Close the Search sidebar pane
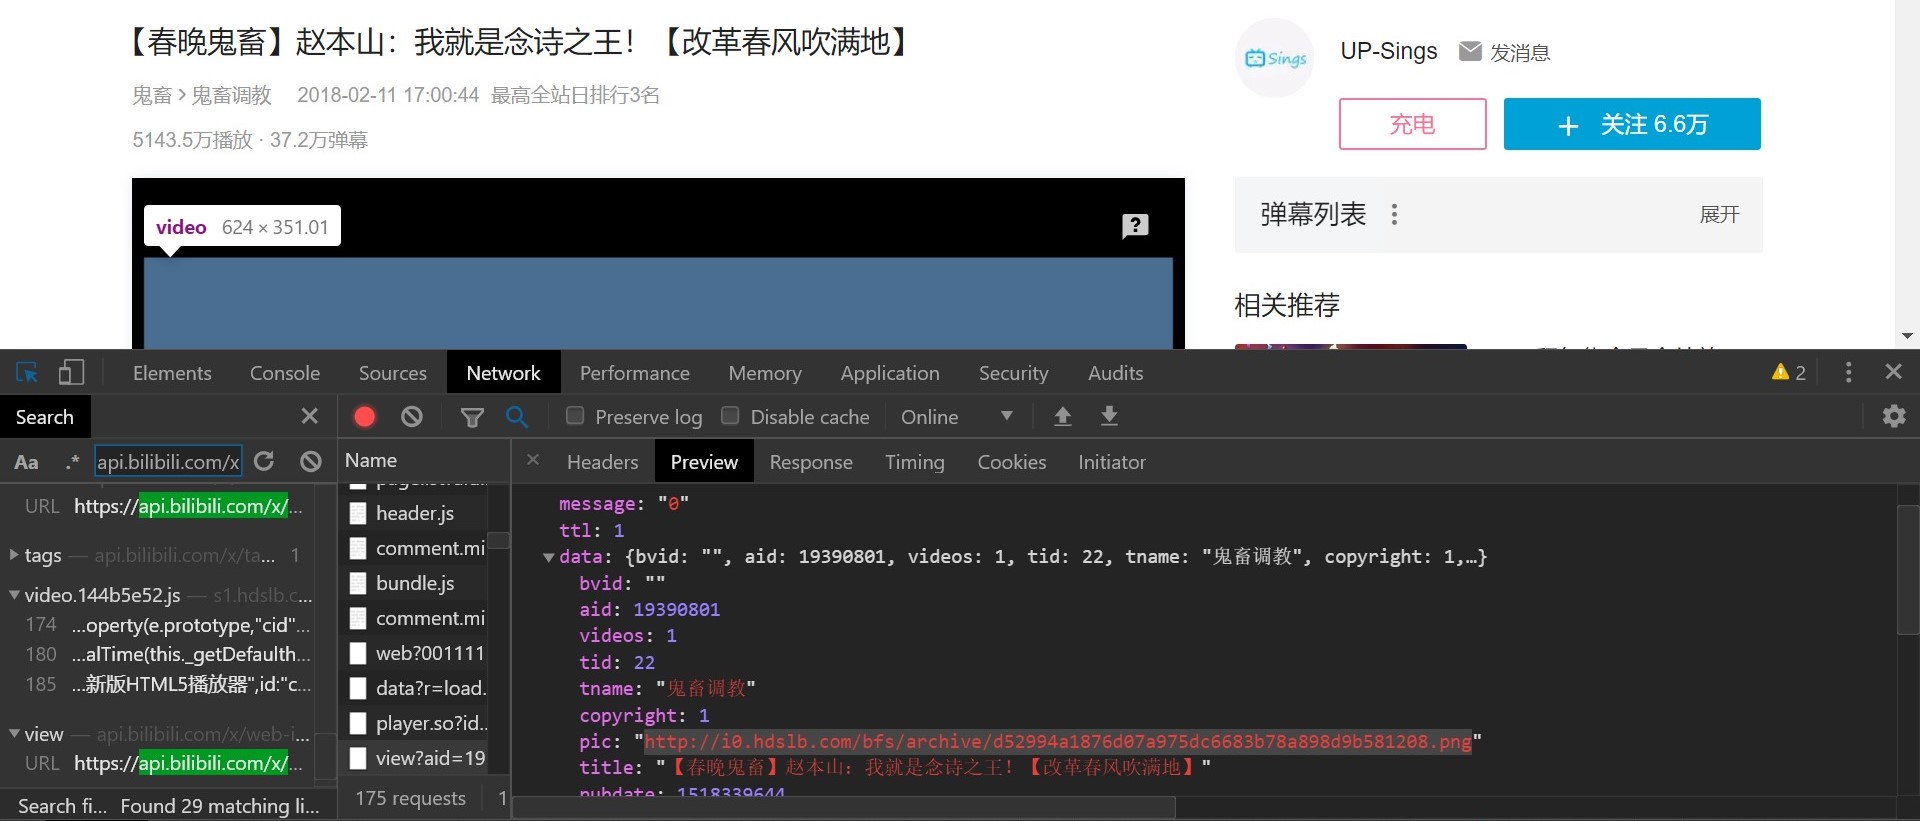 point(310,416)
